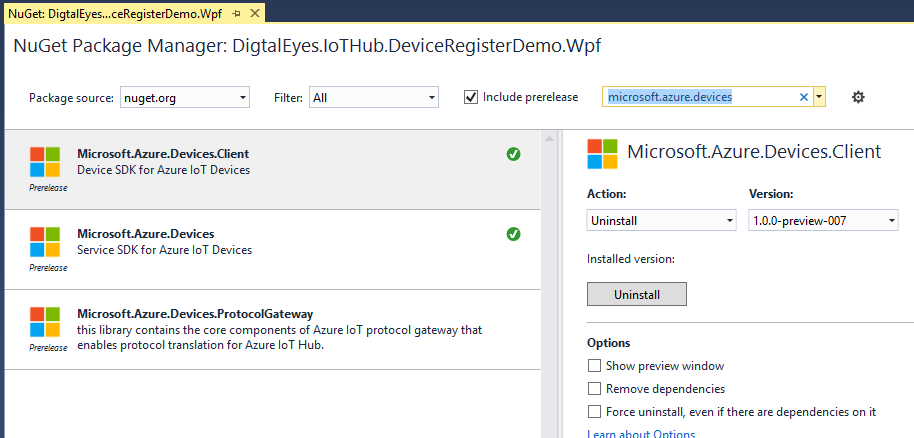Image resolution: width=914 pixels, height=438 pixels.
Task: Click NuGet Package Manager heading
Action: [x=307, y=47]
